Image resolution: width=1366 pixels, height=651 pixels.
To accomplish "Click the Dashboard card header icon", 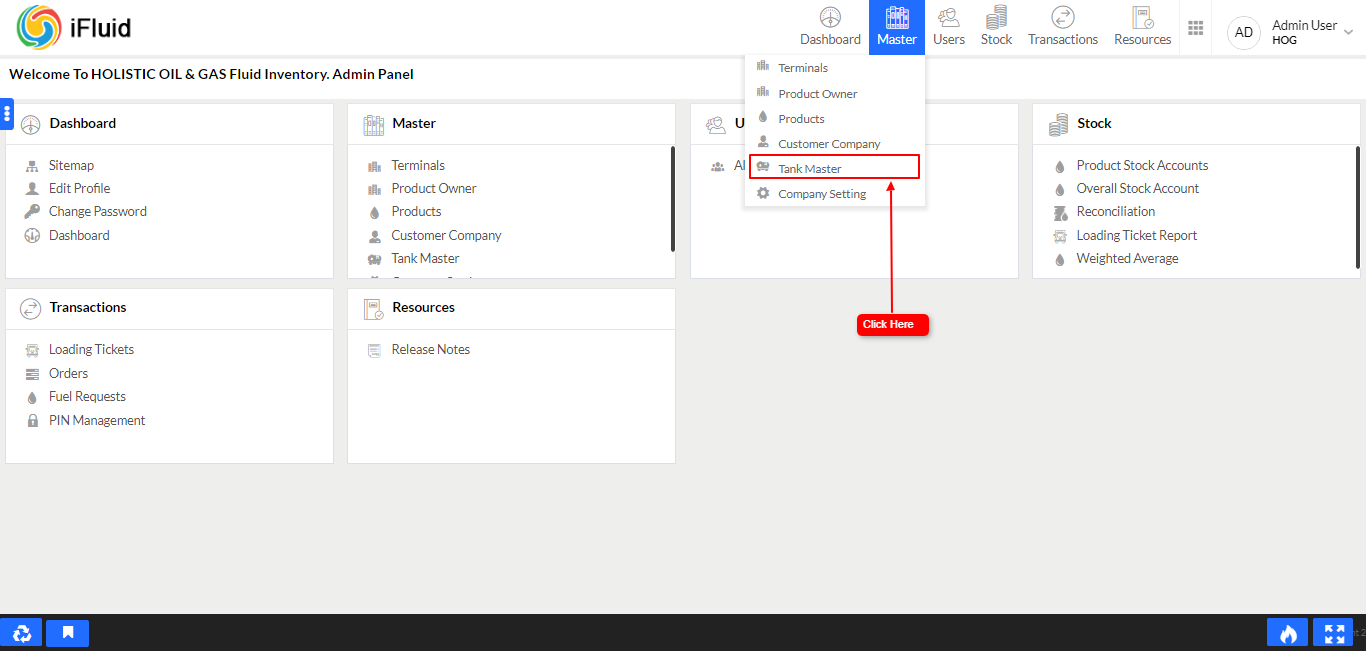I will (30, 124).
